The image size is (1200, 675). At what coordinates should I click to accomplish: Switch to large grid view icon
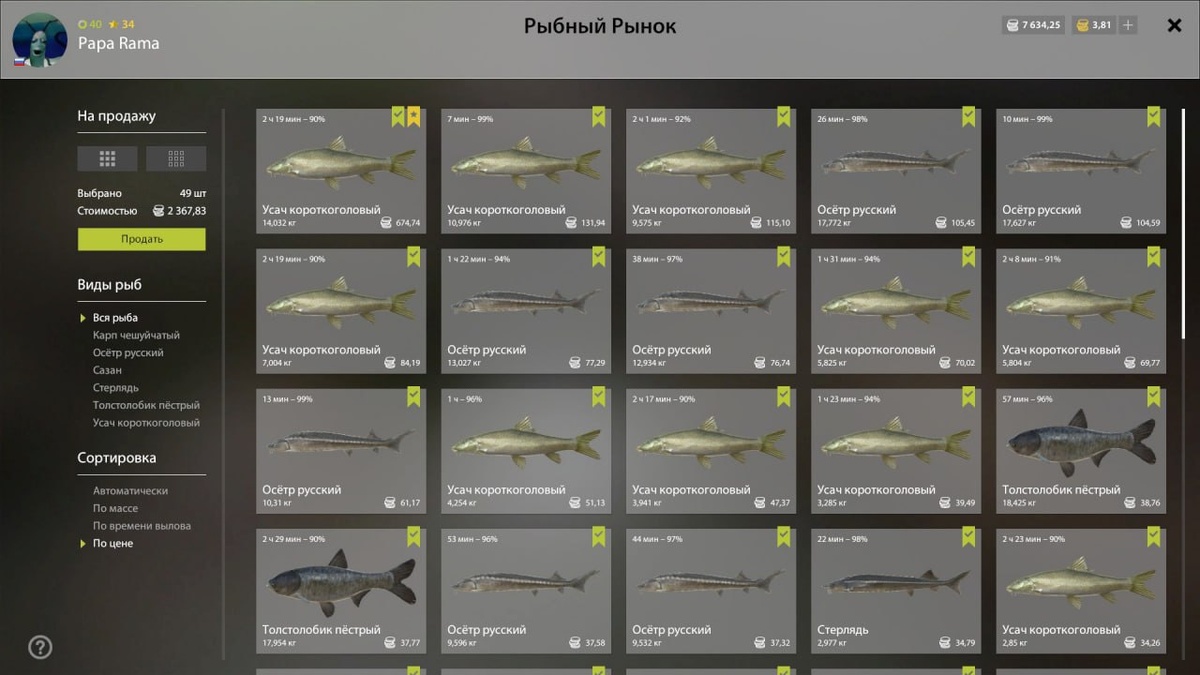pos(107,158)
